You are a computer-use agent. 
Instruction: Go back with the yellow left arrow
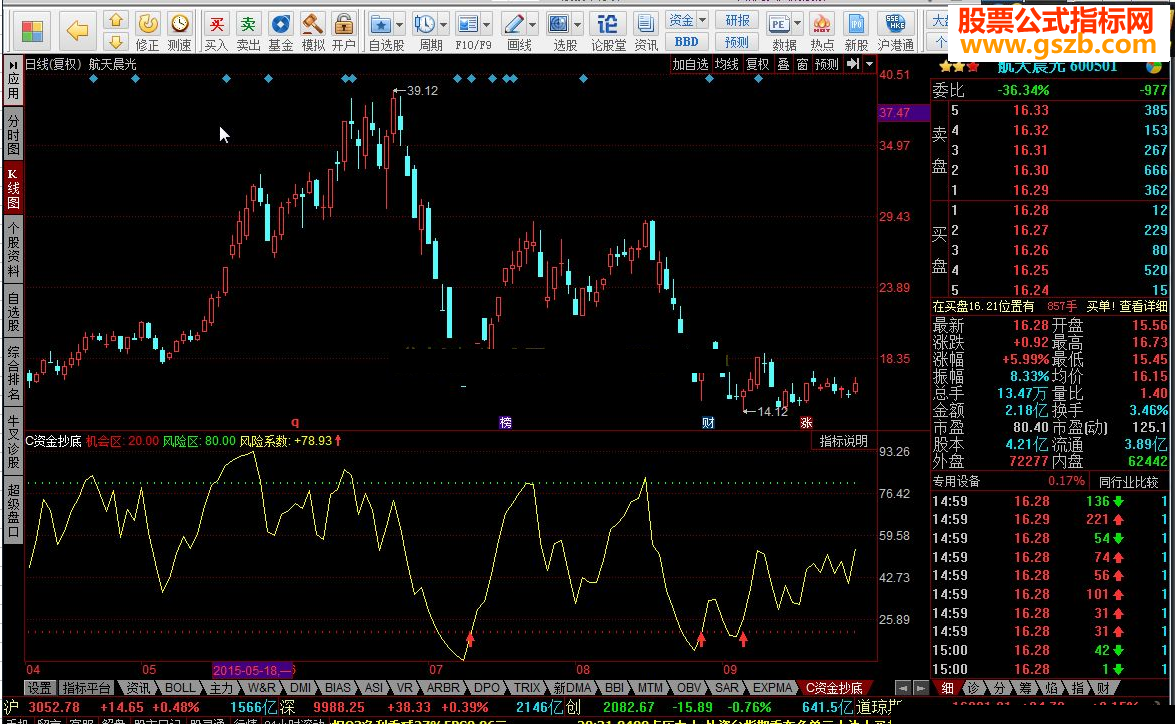77,31
